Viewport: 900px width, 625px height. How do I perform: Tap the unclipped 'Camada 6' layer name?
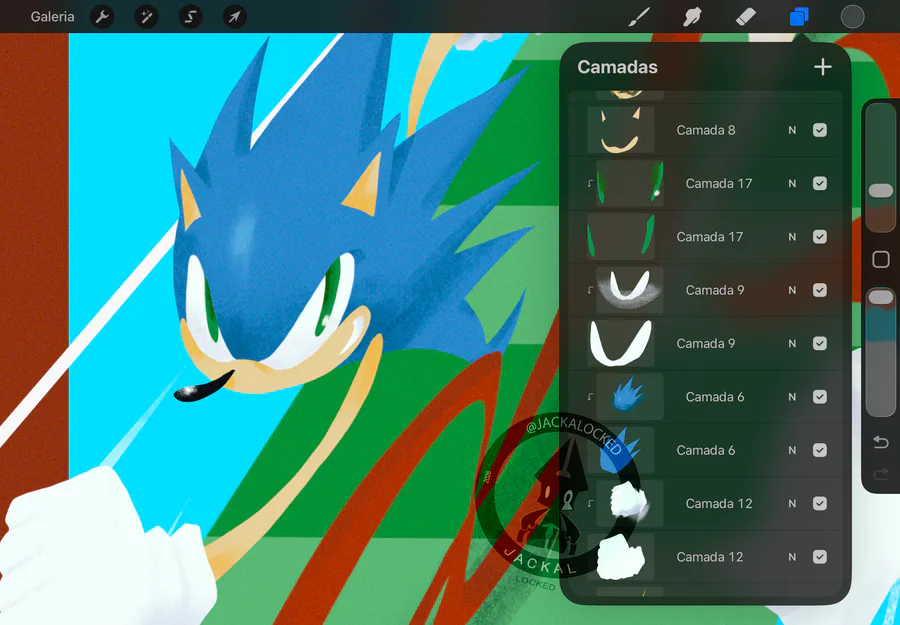705,451
